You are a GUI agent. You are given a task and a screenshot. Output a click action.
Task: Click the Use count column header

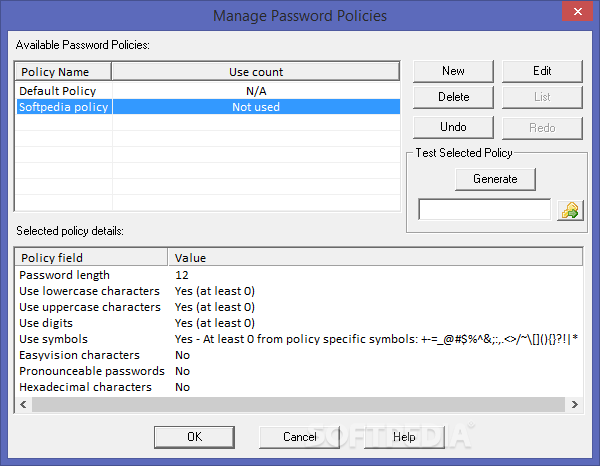tap(256, 72)
